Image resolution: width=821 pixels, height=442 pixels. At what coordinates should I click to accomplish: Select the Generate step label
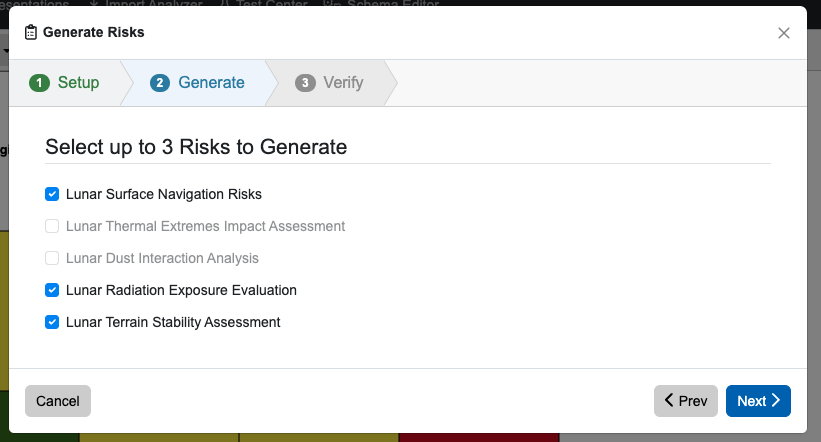point(211,83)
